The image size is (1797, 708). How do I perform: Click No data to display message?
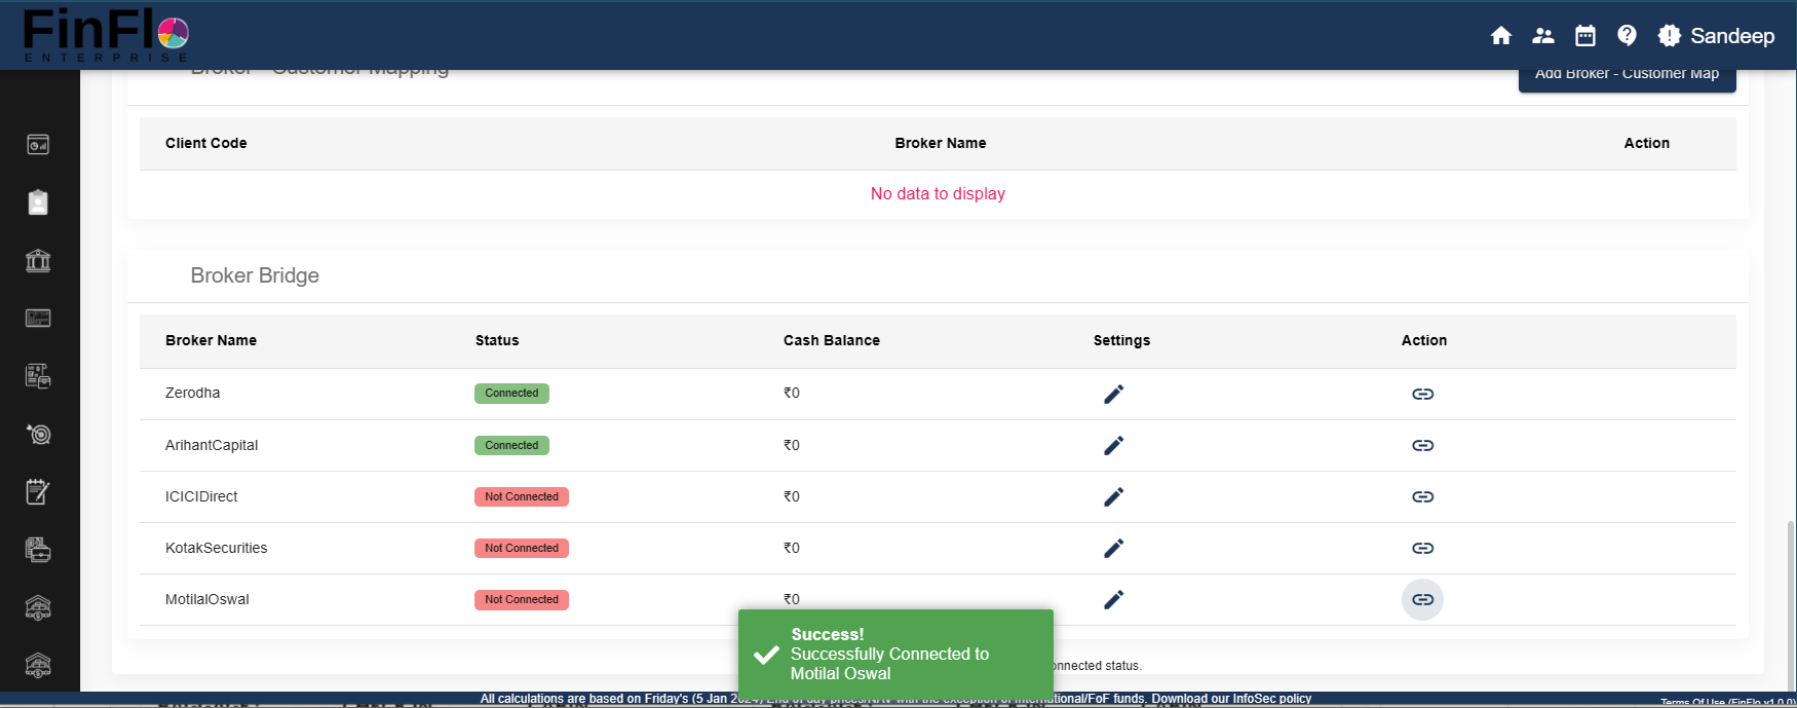click(x=938, y=194)
